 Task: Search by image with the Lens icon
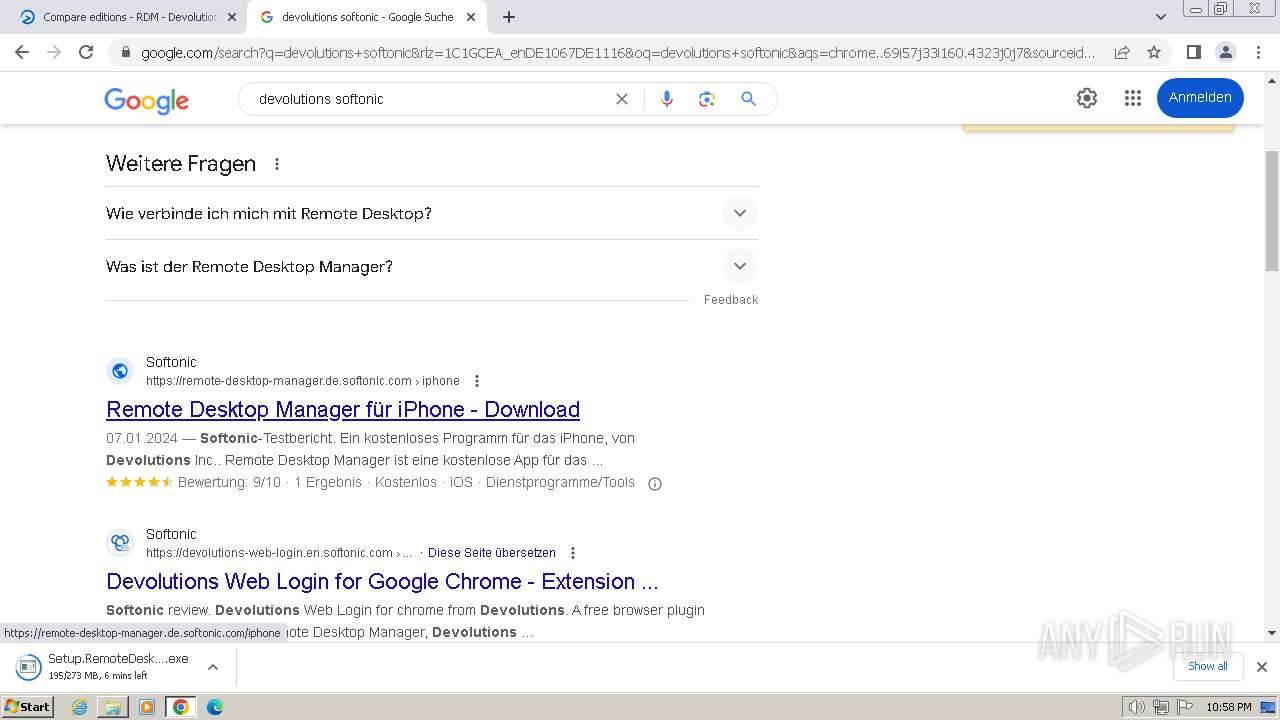click(x=707, y=99)
